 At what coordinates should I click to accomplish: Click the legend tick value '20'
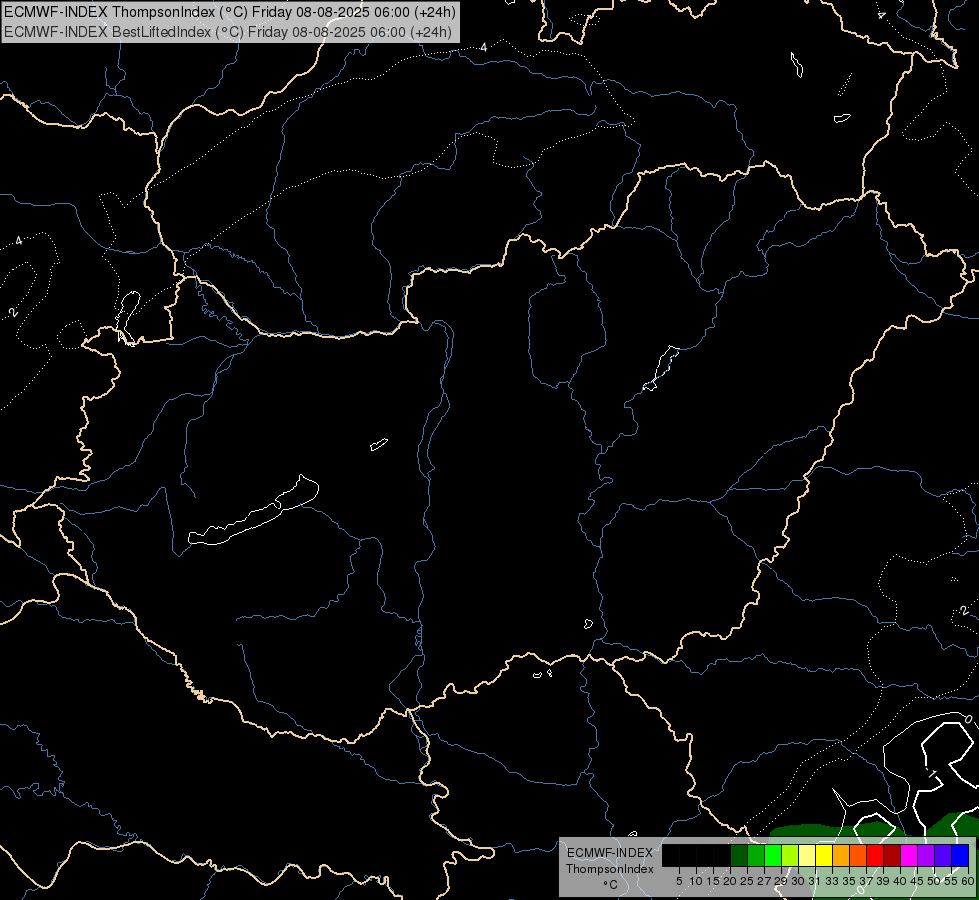[x=730, y=881]
